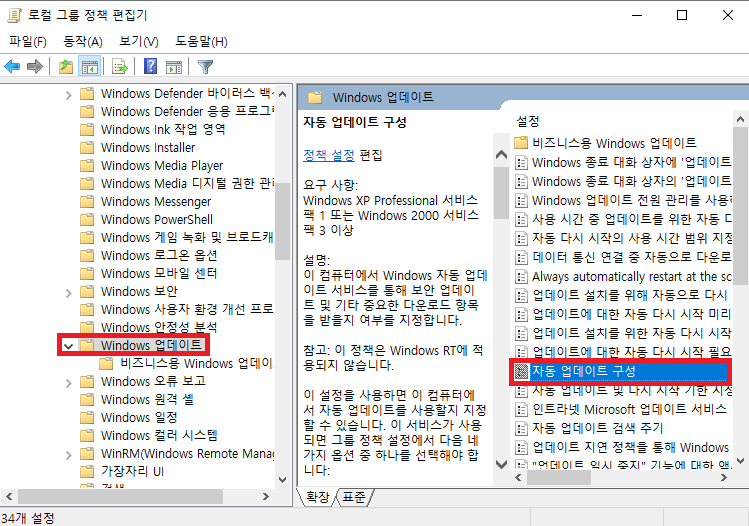749x526 pixels.
Task: Click the 정책 설정 link
Action: click(329, 155)
